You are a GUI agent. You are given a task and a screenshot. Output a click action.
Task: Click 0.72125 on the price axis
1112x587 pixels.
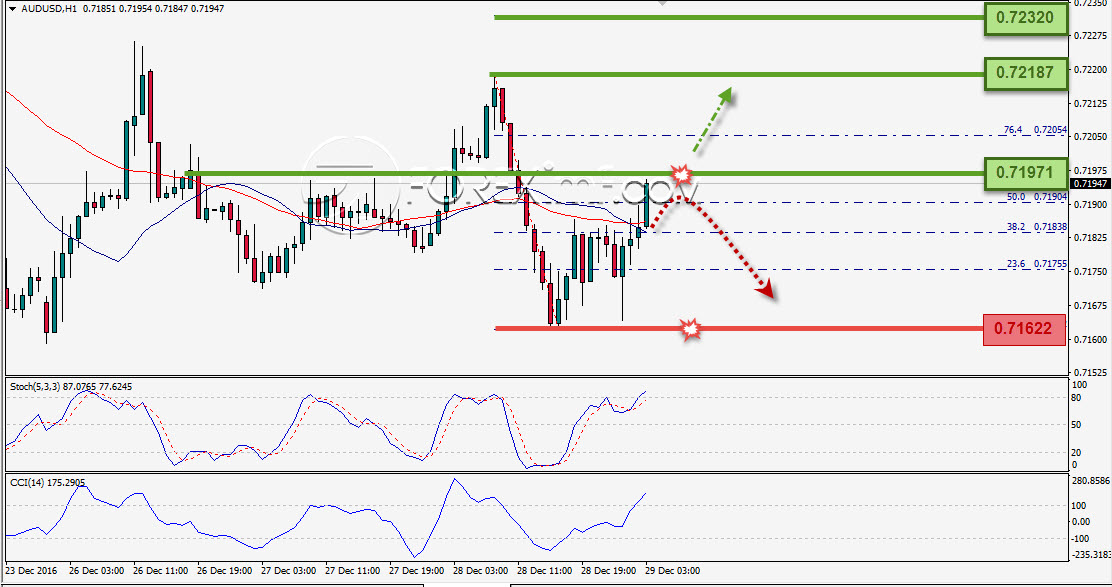pos(1091,104)
